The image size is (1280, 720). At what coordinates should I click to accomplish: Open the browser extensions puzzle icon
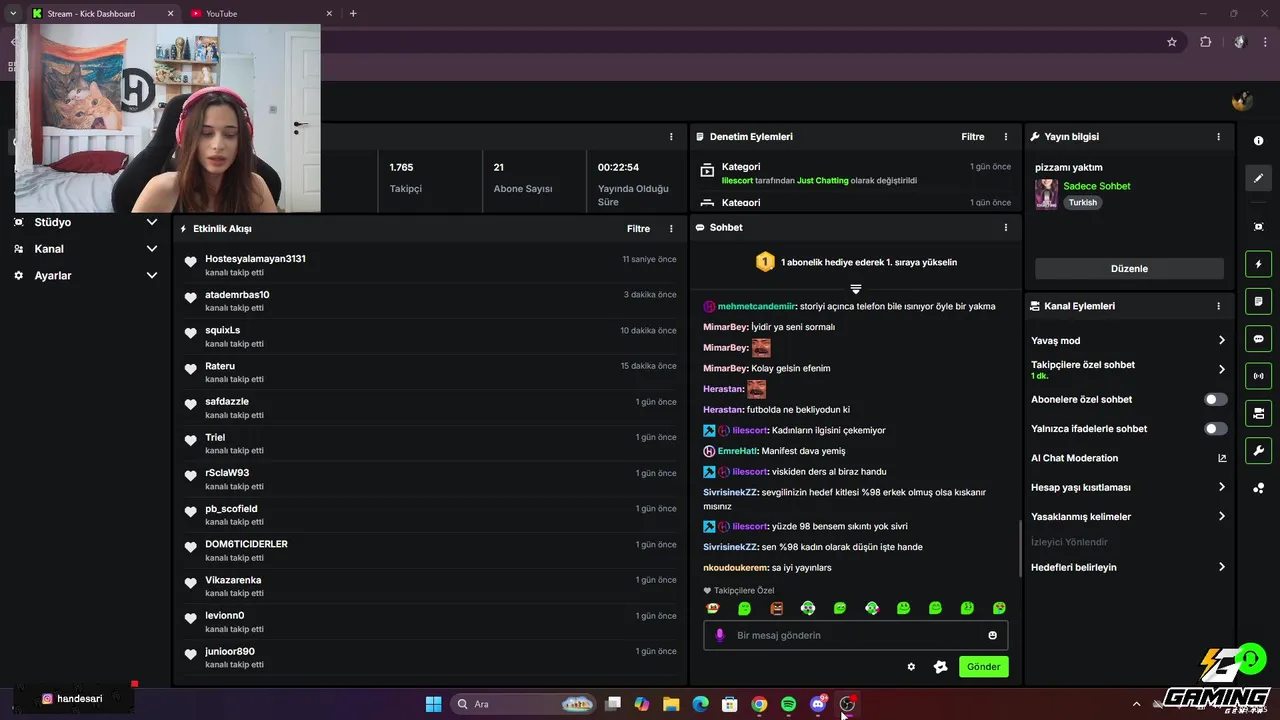pyautogui.click(x=1205, y=42)
